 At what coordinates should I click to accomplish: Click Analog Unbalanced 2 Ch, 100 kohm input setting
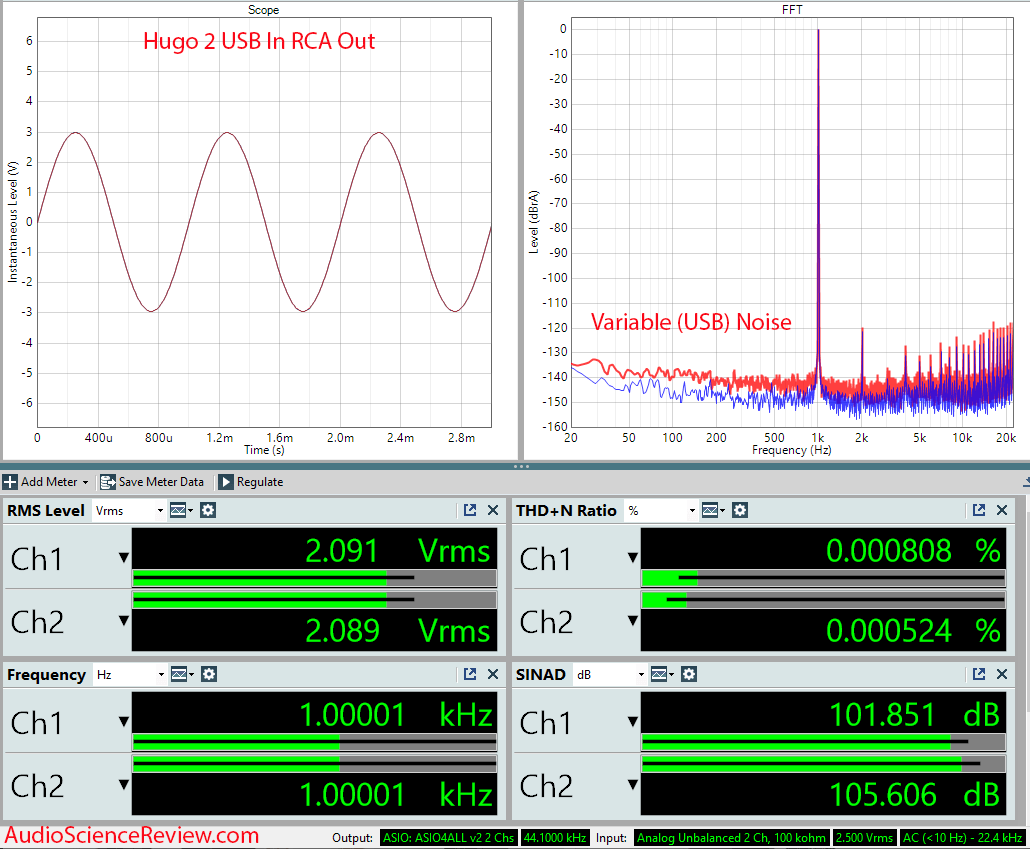point(731,838)
